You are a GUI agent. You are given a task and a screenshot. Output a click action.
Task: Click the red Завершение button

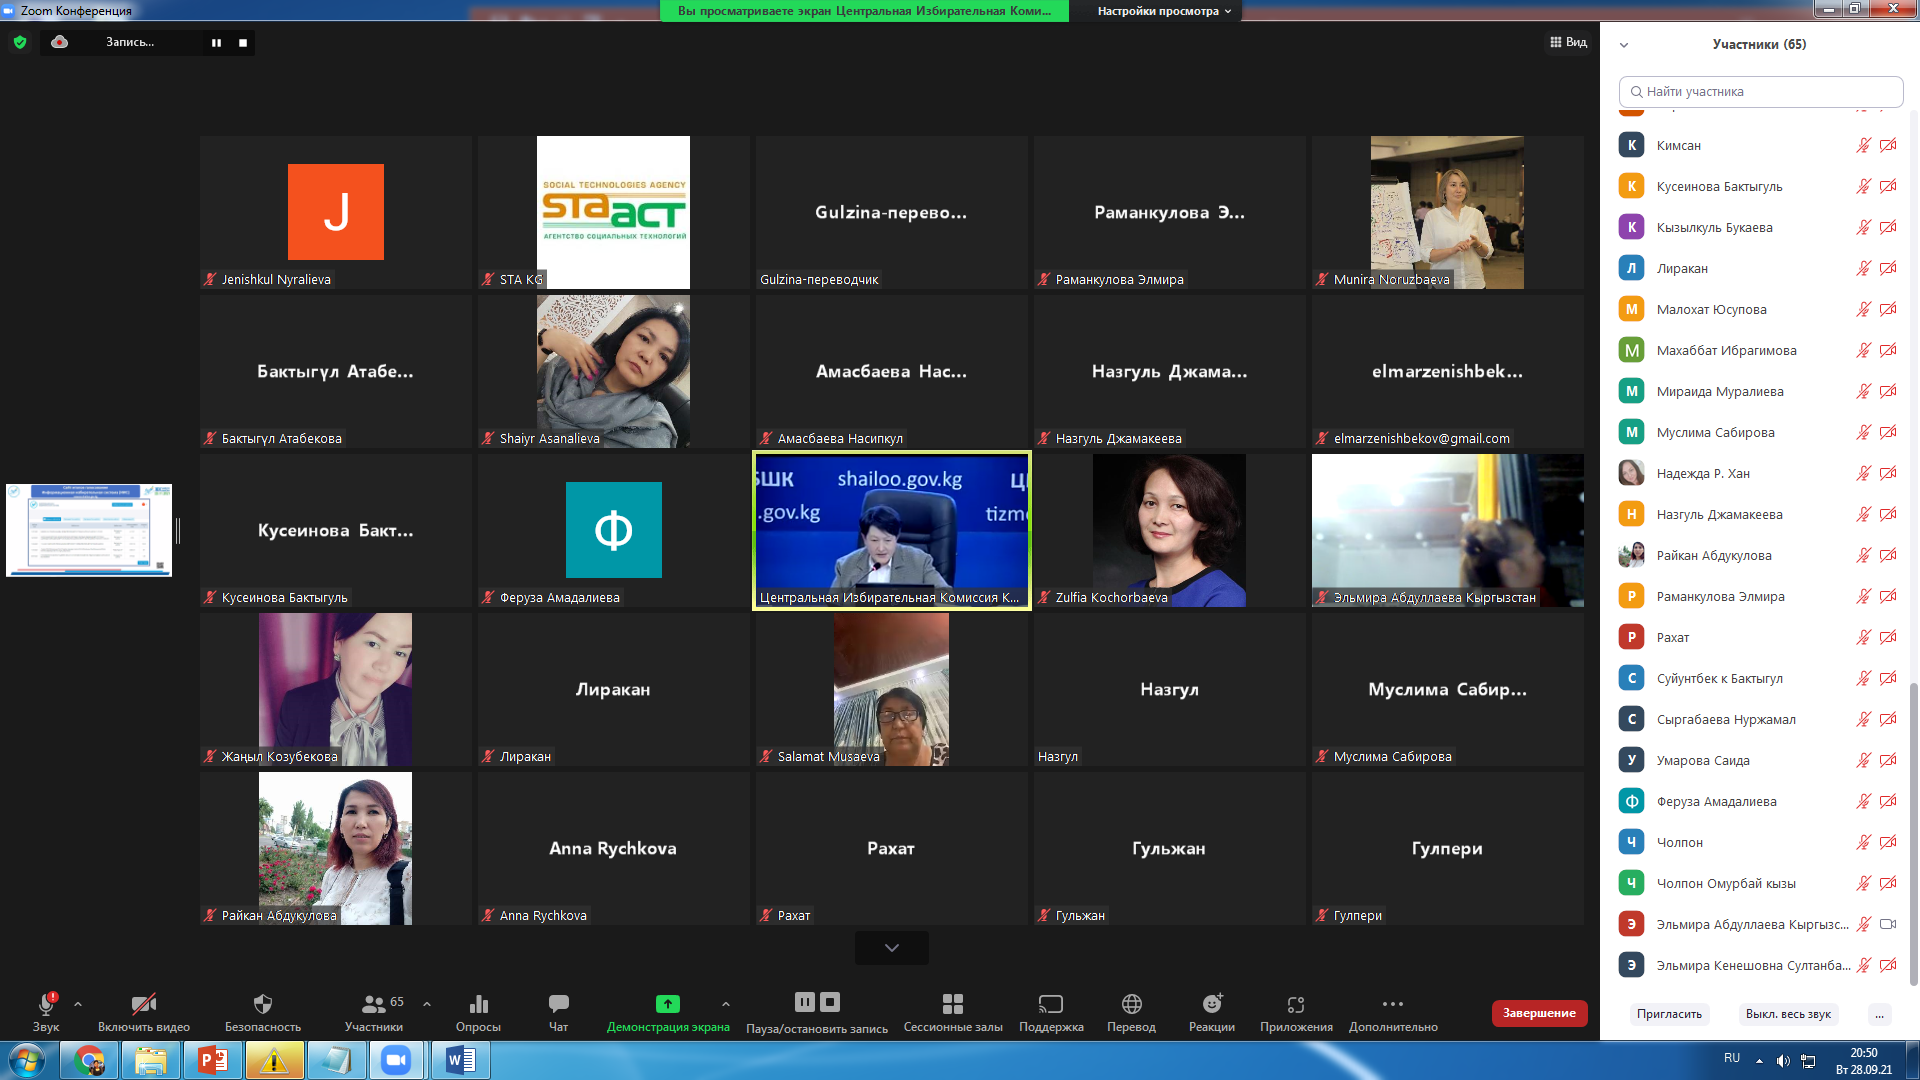1538,1013
